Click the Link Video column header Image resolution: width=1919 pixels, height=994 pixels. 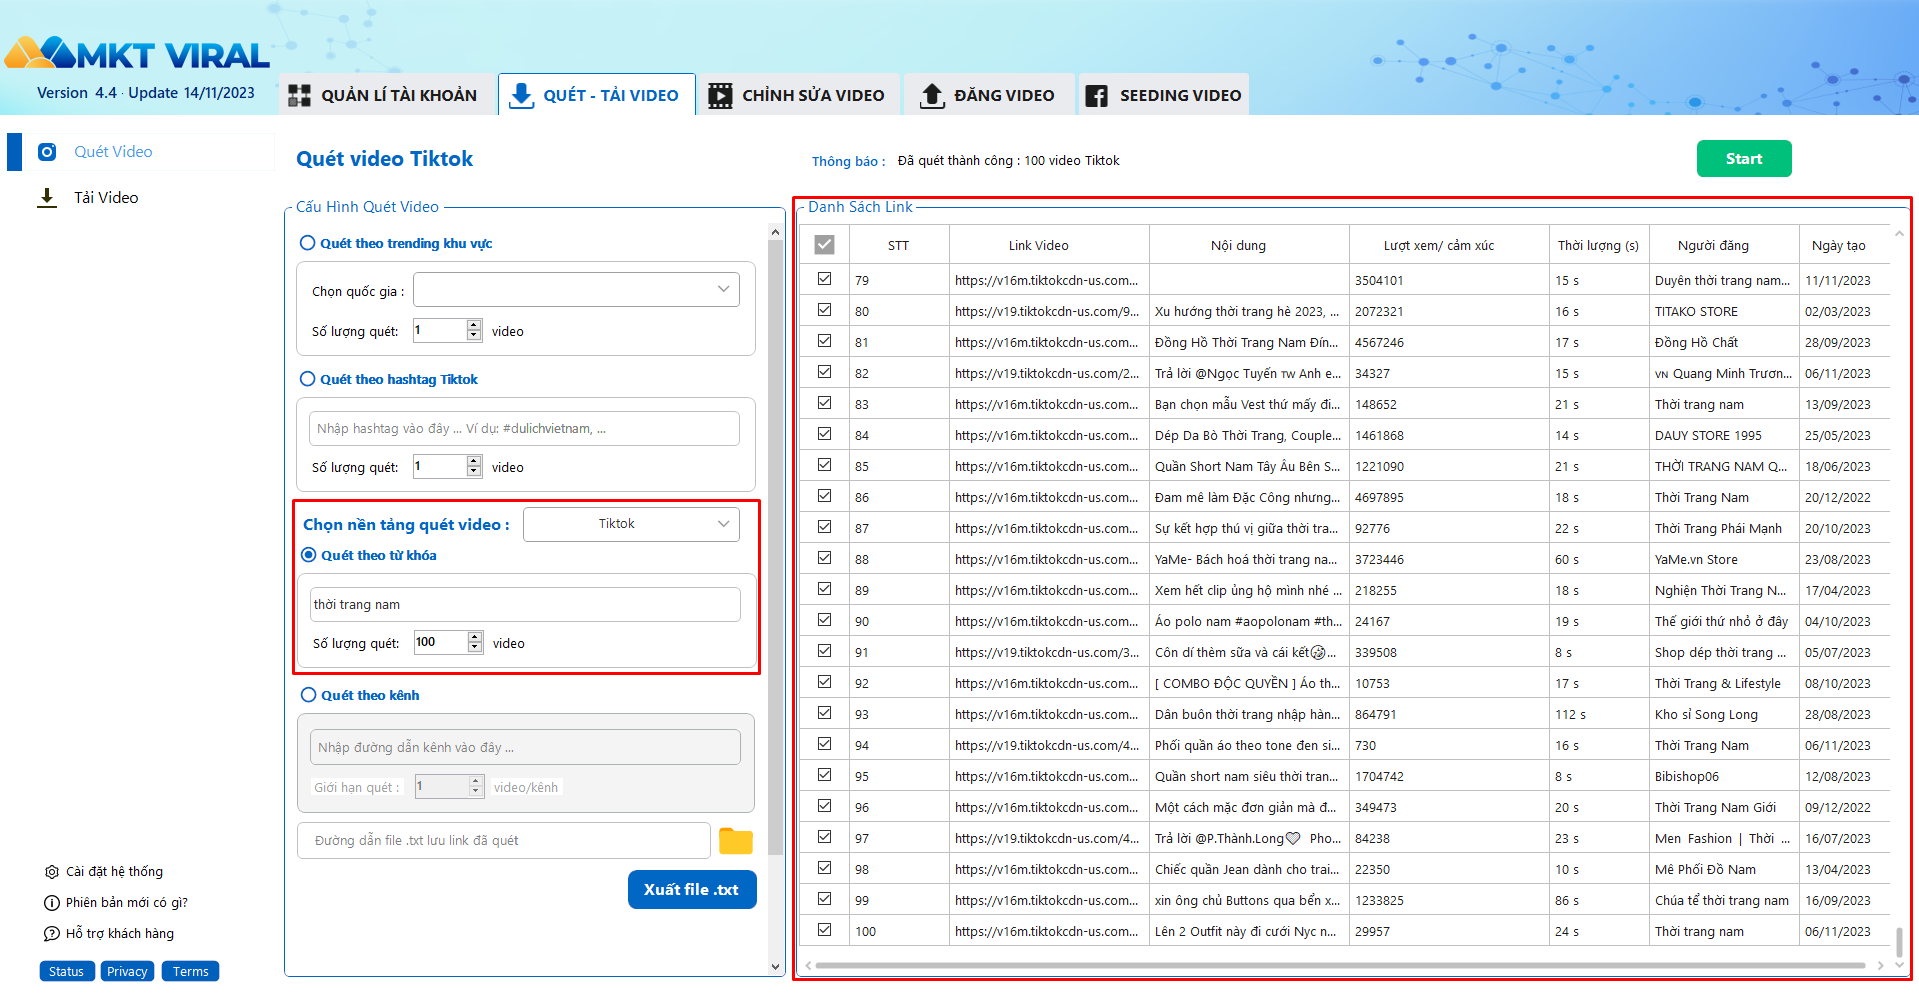pyautogui.click(x=1049, y=245)
